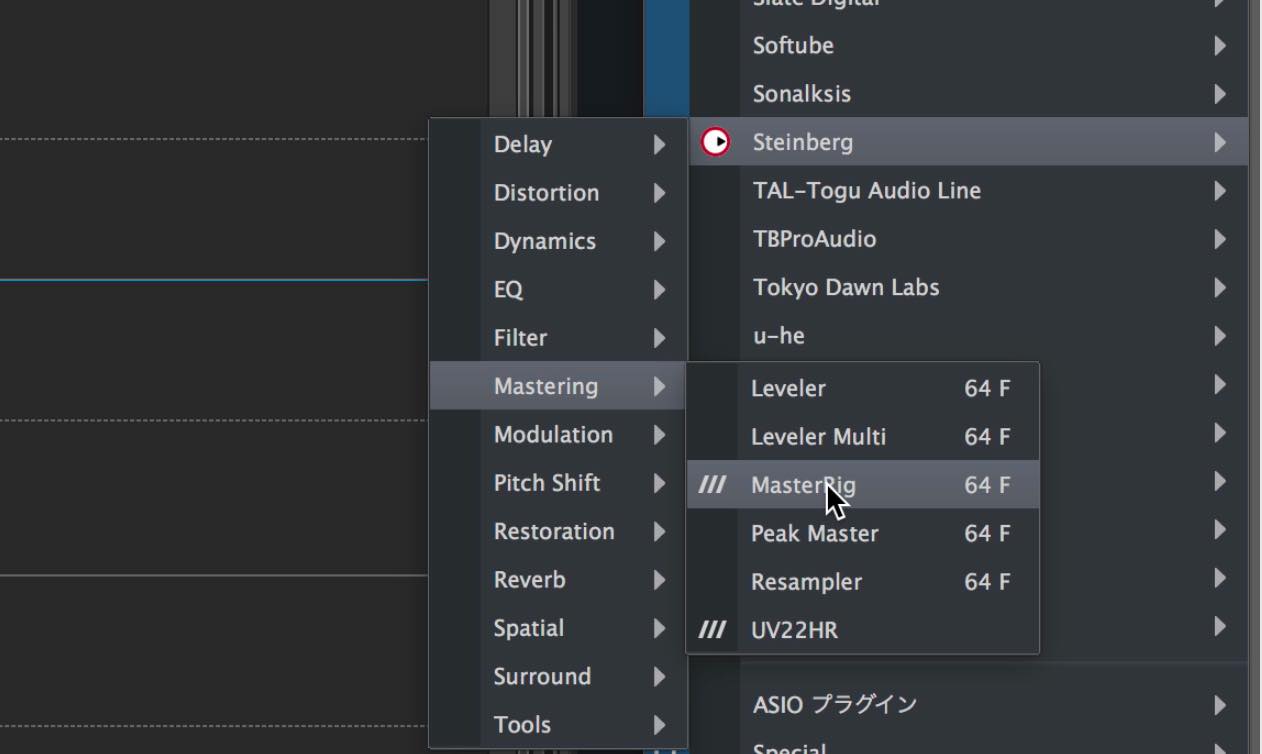Select the Peak Master plugin

pos(863,533)
